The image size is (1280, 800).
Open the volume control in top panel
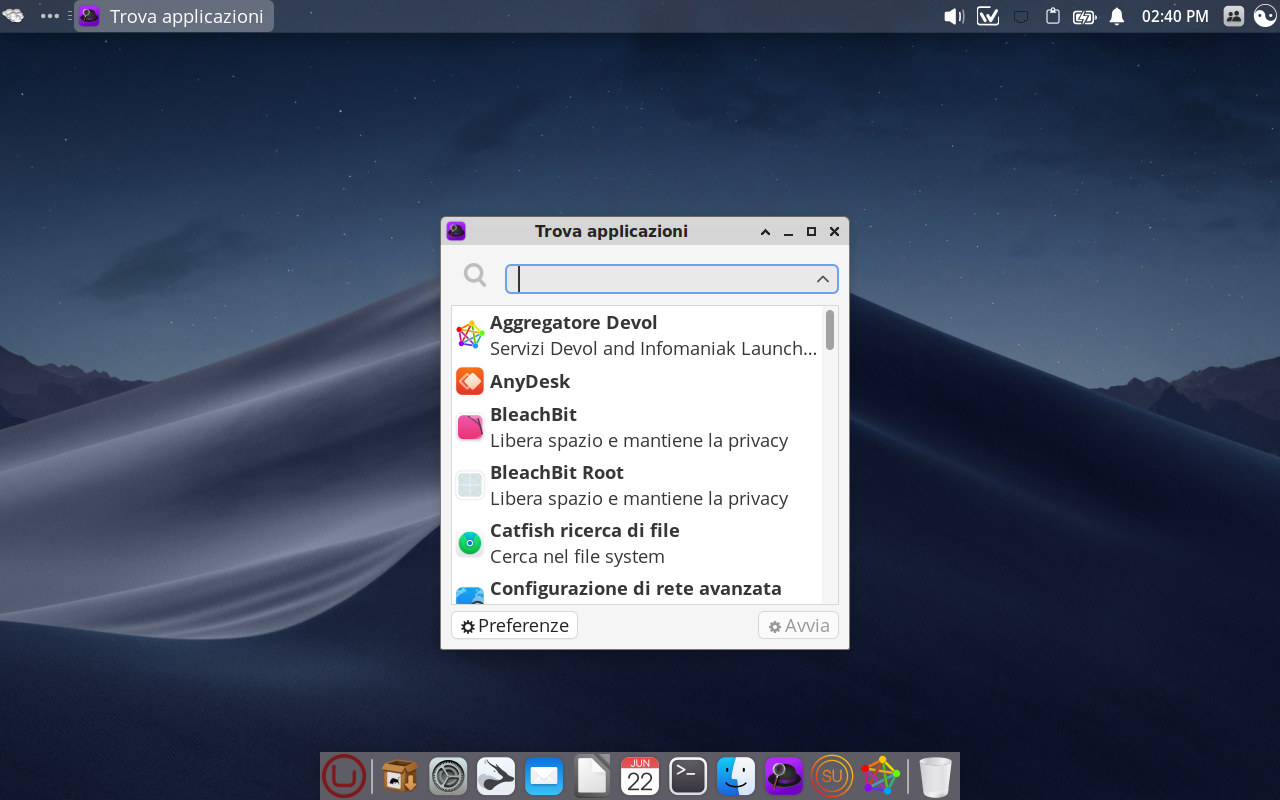954,16
